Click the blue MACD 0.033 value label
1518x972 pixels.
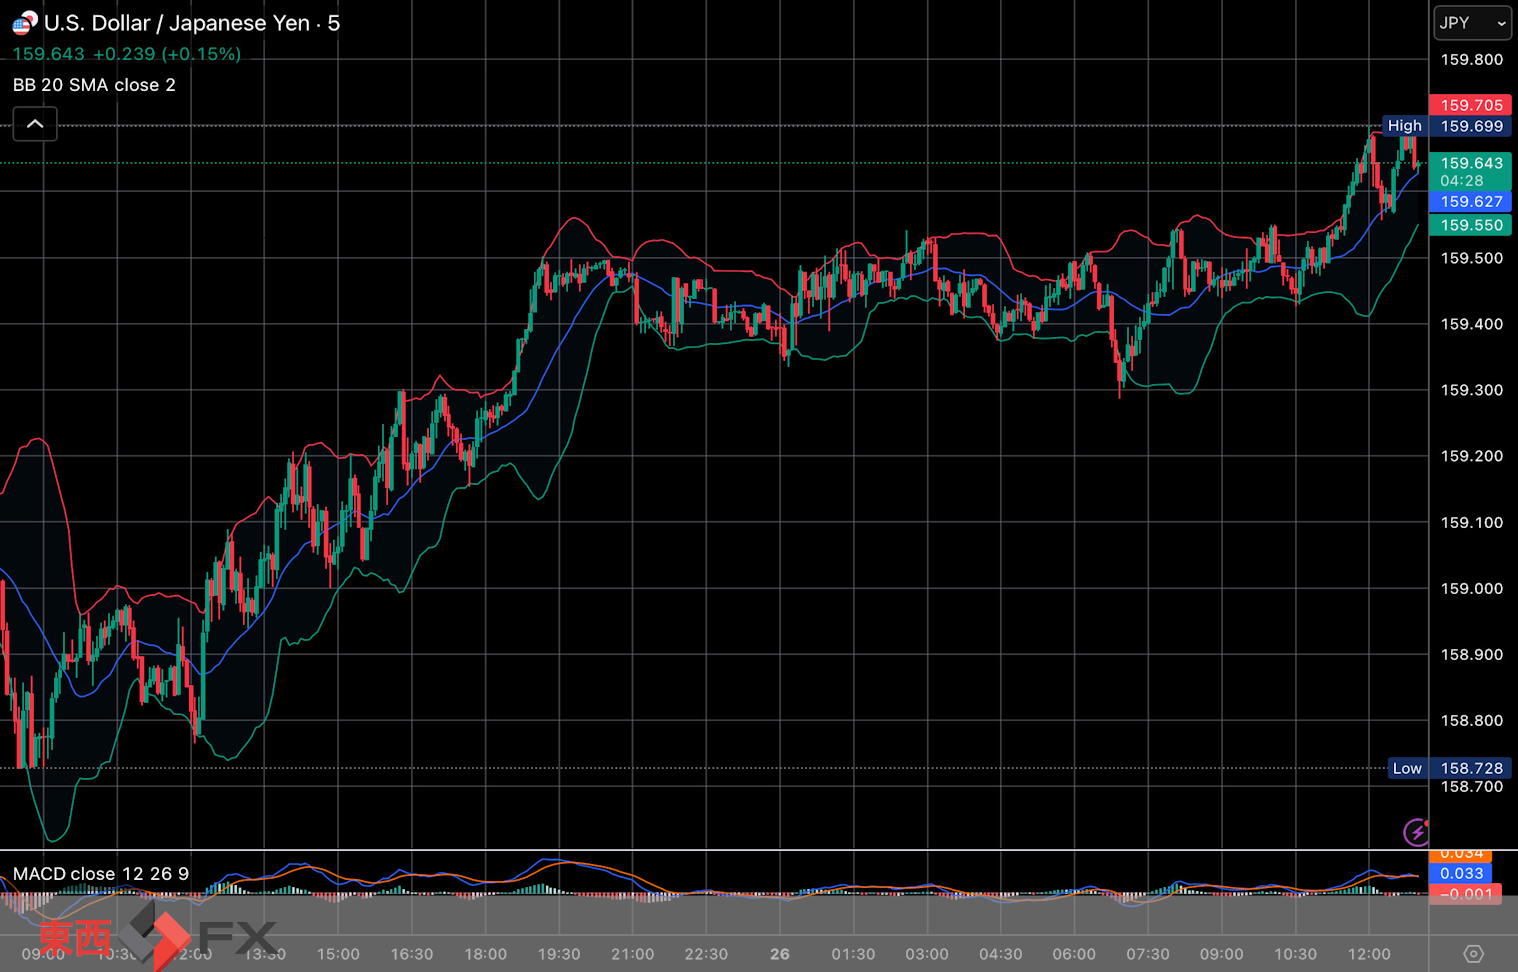tap(1460, 874)
